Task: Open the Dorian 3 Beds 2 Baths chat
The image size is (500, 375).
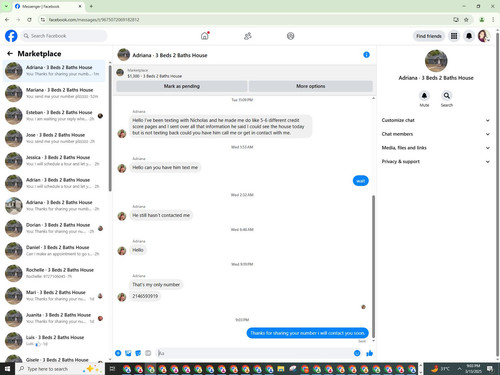Action: coord(54,228)
